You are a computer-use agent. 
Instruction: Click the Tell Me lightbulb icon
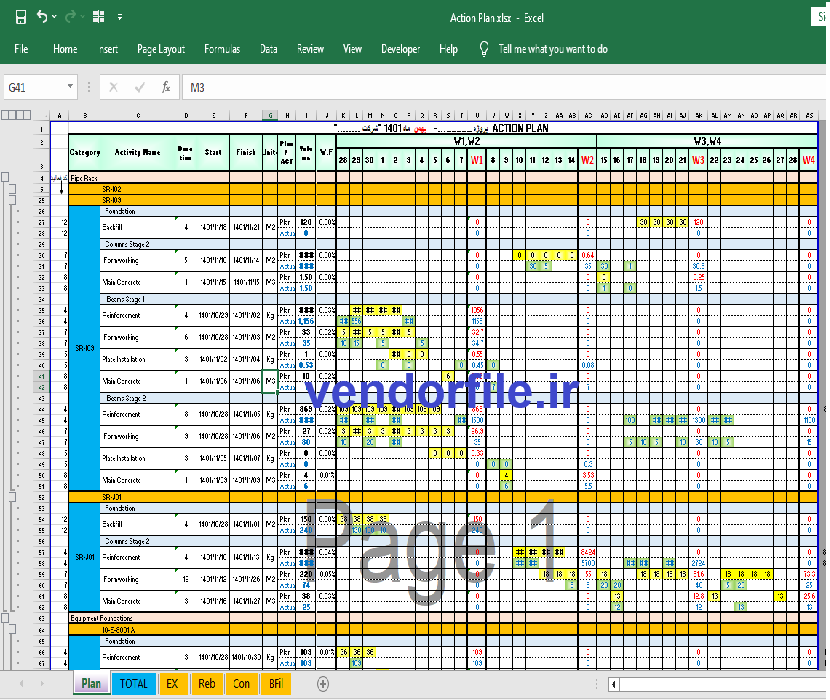point(483,49)
